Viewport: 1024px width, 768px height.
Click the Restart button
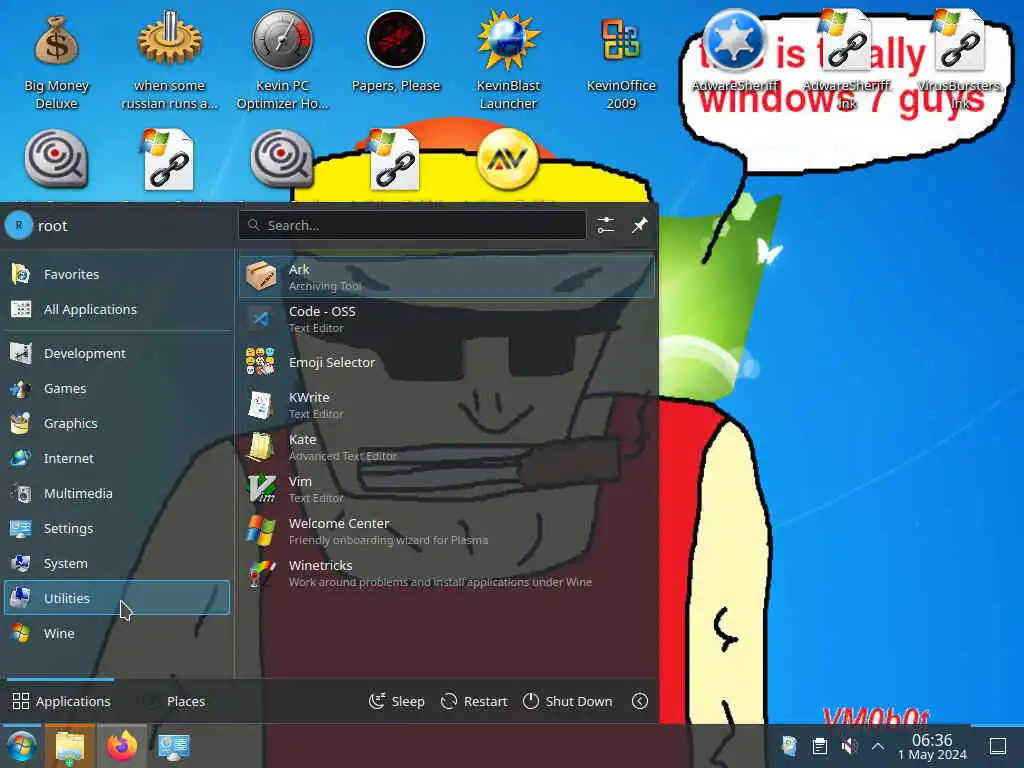click(475, 701)
